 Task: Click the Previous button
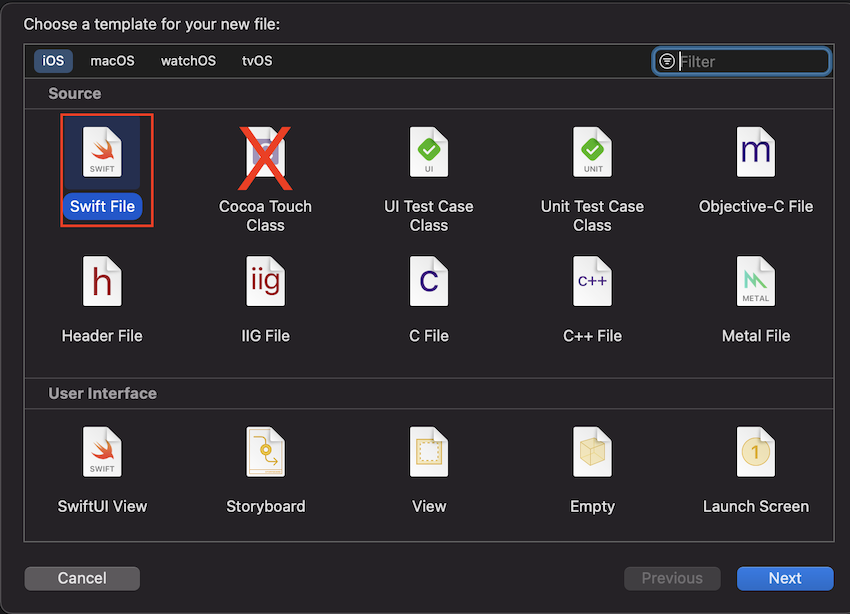[x=672, y=578]
